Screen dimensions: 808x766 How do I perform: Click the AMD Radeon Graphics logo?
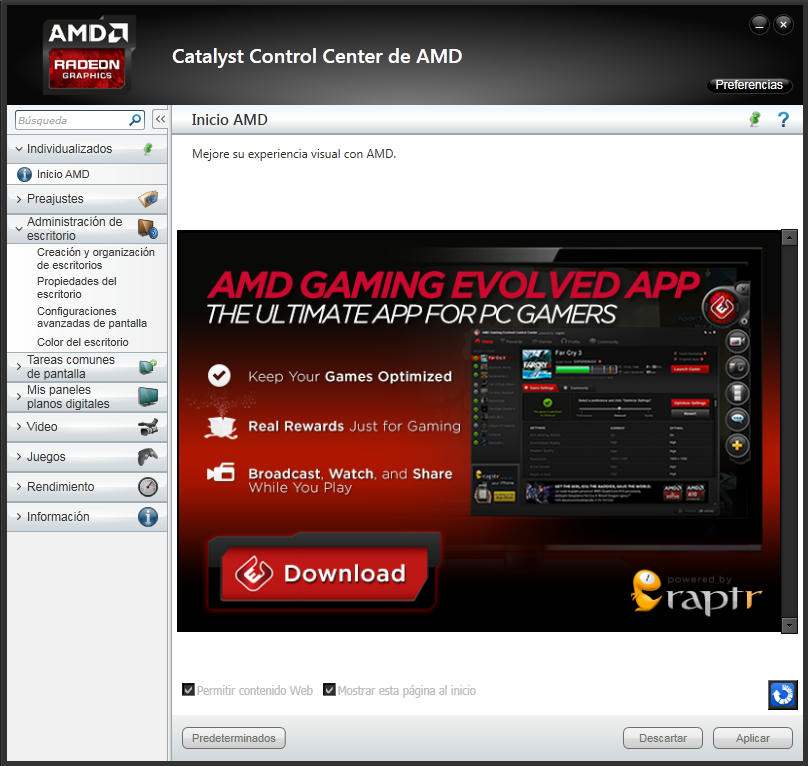[x=88, y=55]
